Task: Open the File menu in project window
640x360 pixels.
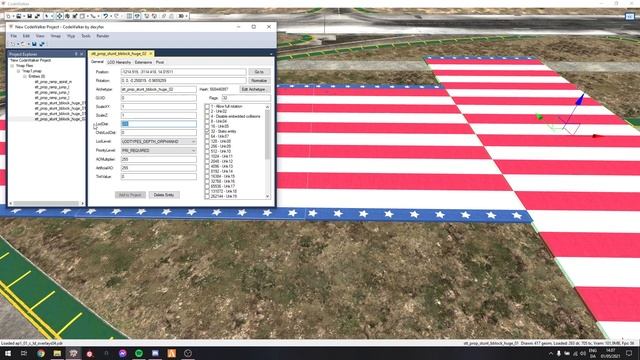Action: click(x=13, y=36)
